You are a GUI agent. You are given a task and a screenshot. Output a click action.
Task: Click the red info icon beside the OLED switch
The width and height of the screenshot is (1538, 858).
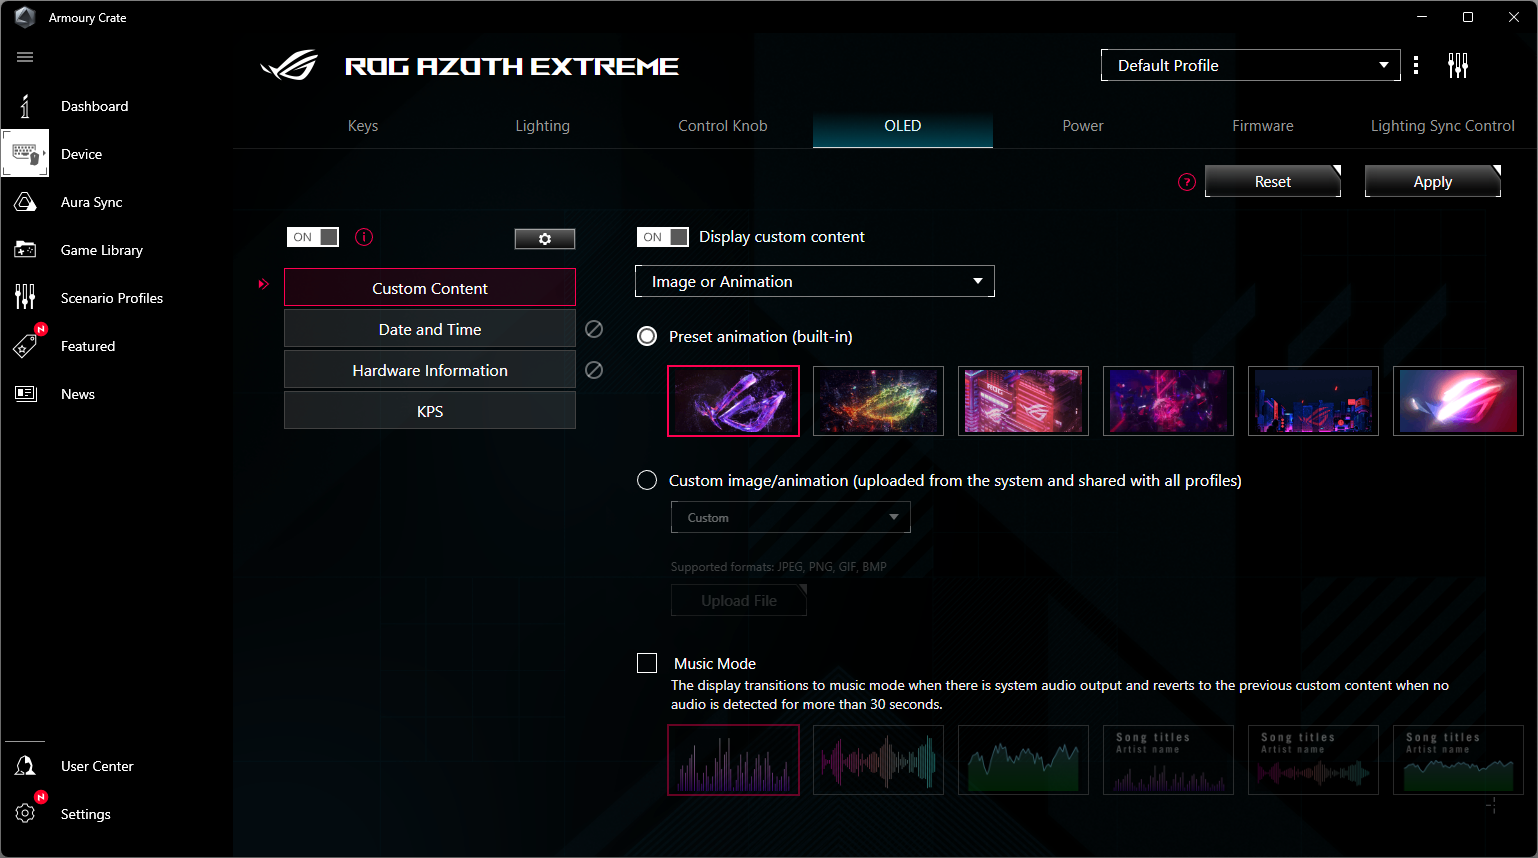tap(364, 237)
